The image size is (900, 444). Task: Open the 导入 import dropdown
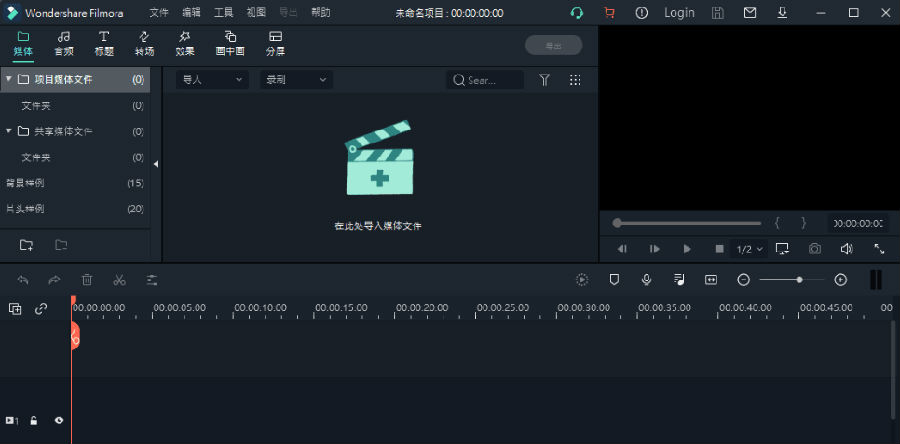212,80
